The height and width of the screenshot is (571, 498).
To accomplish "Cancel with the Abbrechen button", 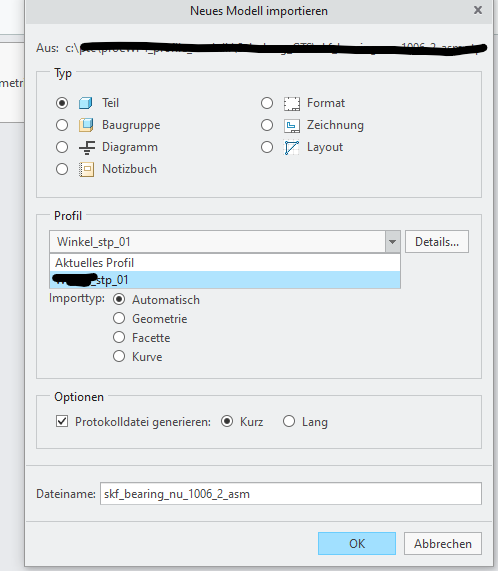I will coord(443,543).
